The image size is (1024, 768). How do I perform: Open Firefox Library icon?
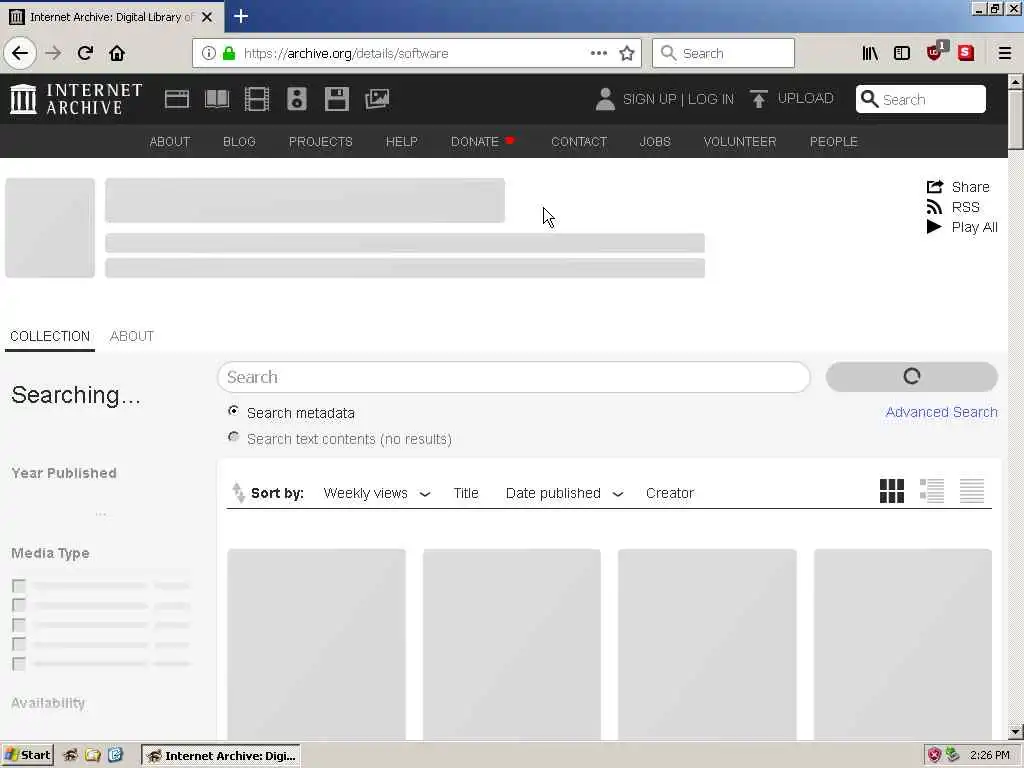pos(870,53)
